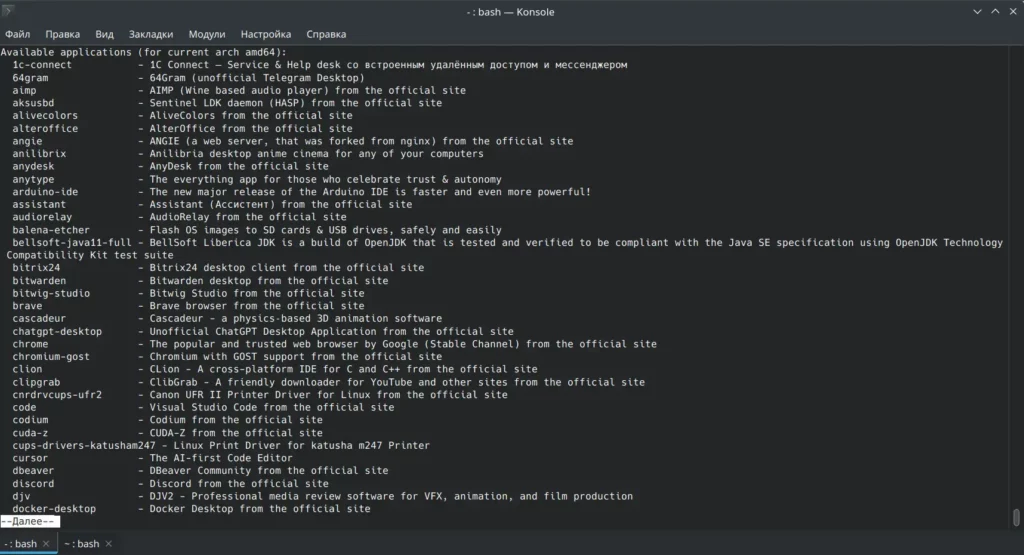
Task: Click the '--Далее--' pager prompt
Action: 30,521
